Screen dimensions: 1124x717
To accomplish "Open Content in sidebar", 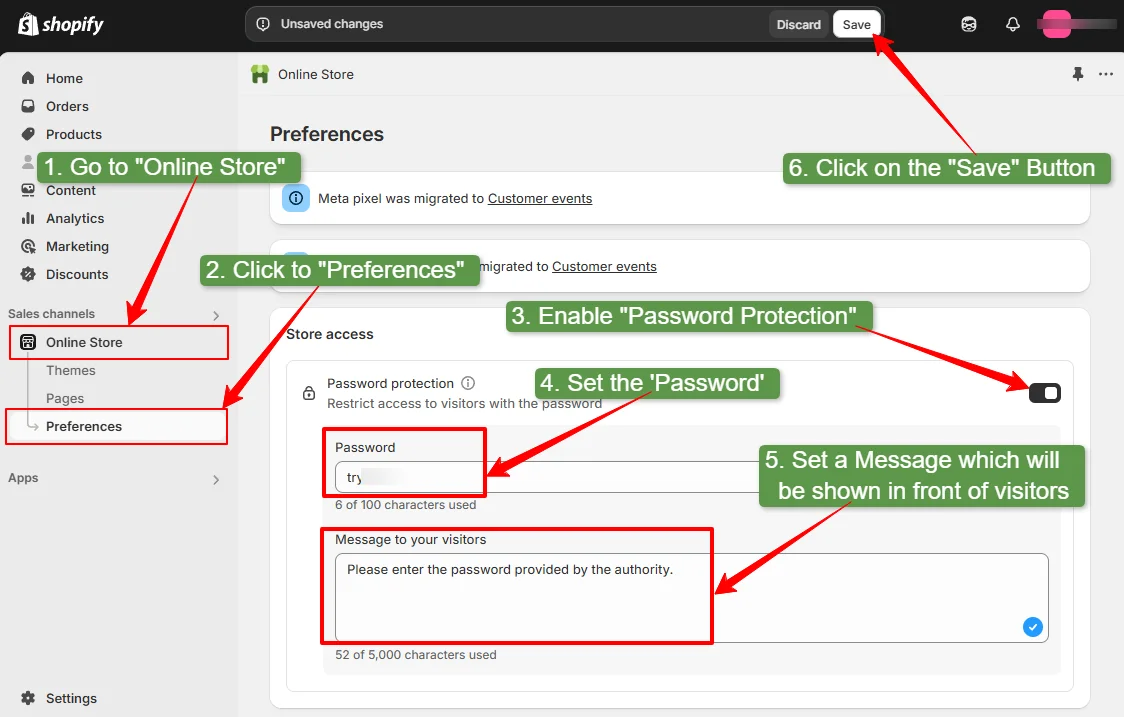I will pyautogui.click(x=70, y=190).
